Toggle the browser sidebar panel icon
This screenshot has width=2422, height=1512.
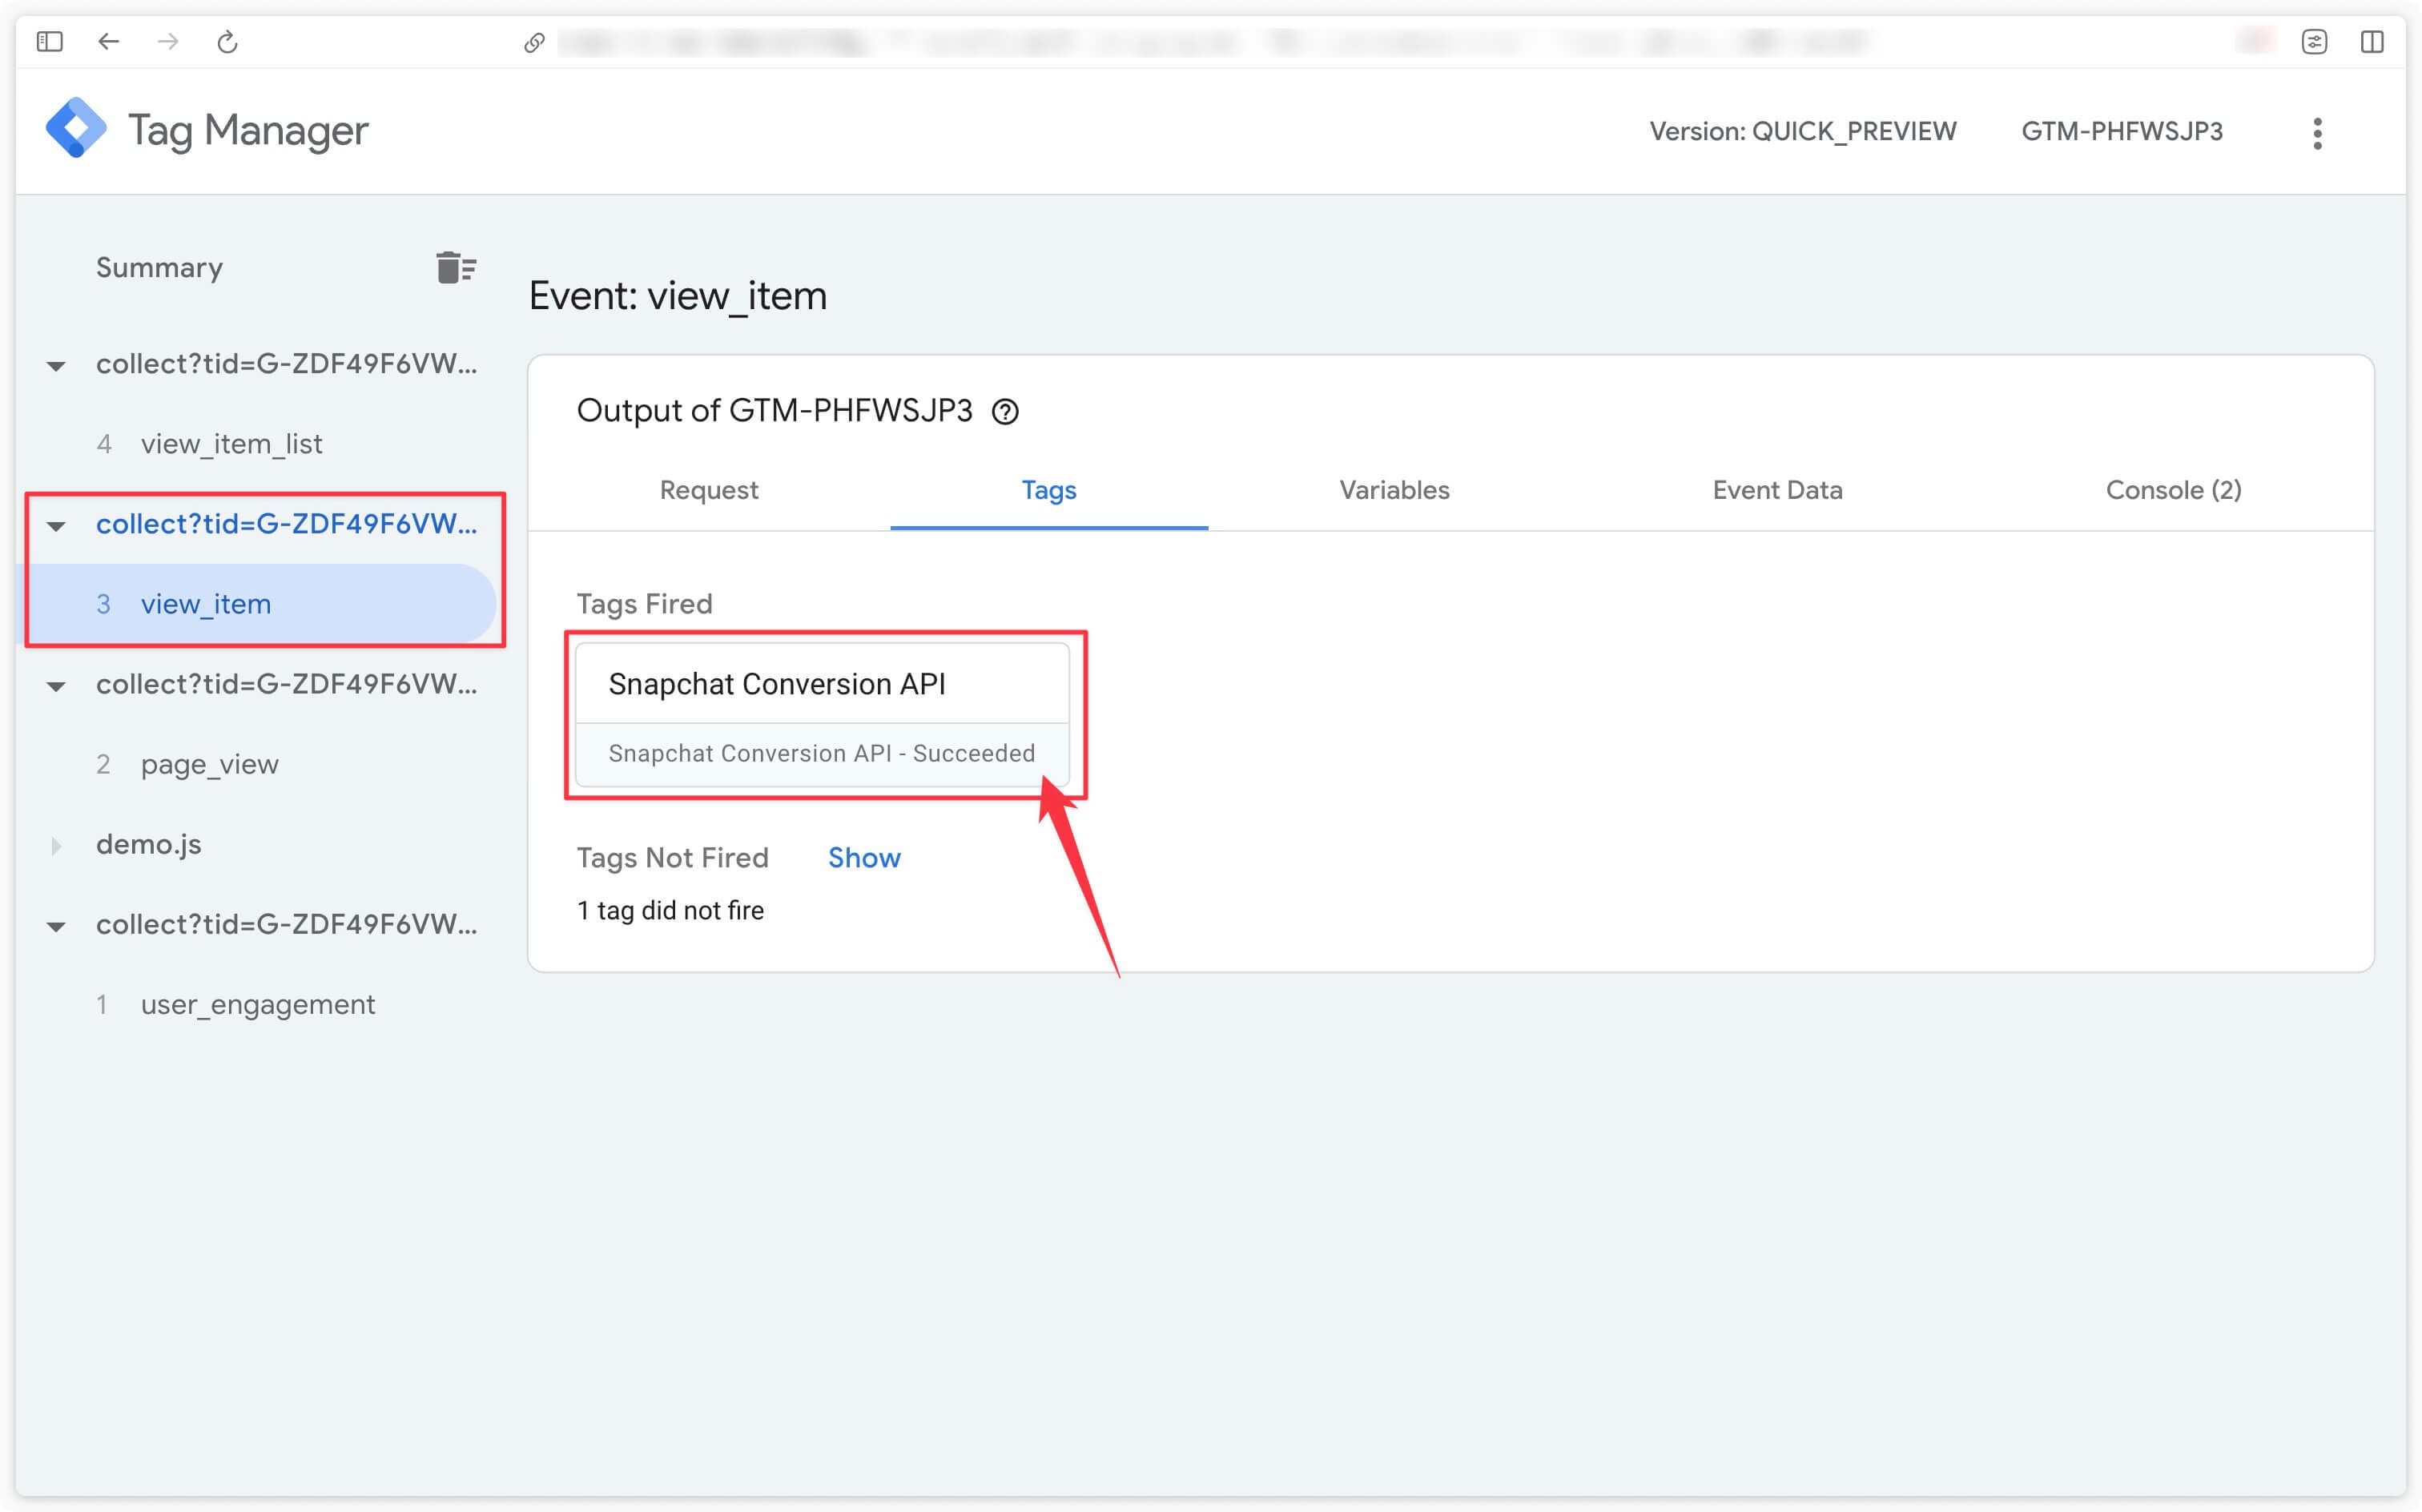49,42
